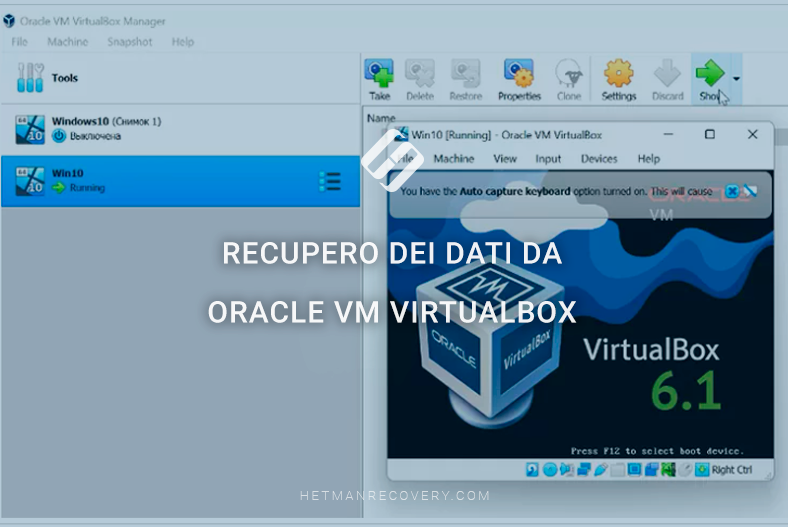This screenshot has height=527, width=788.
Task: Click the display status bar icon
Action: (x=634, y=470)
